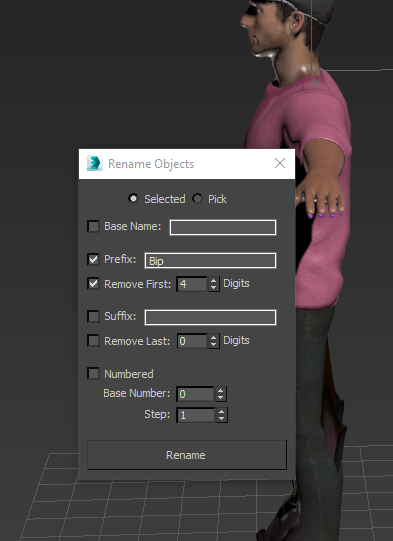Uncheck the Prefix checkbox

pyautogui.click(x=93, y=259)
